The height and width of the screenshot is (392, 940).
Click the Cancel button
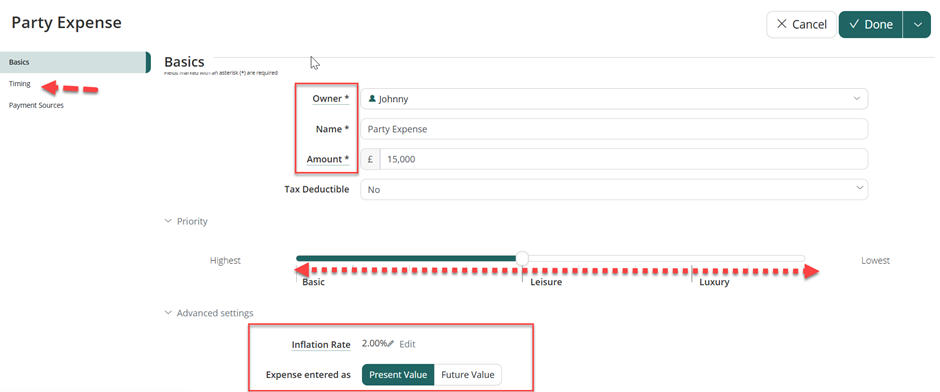[801, 25]
